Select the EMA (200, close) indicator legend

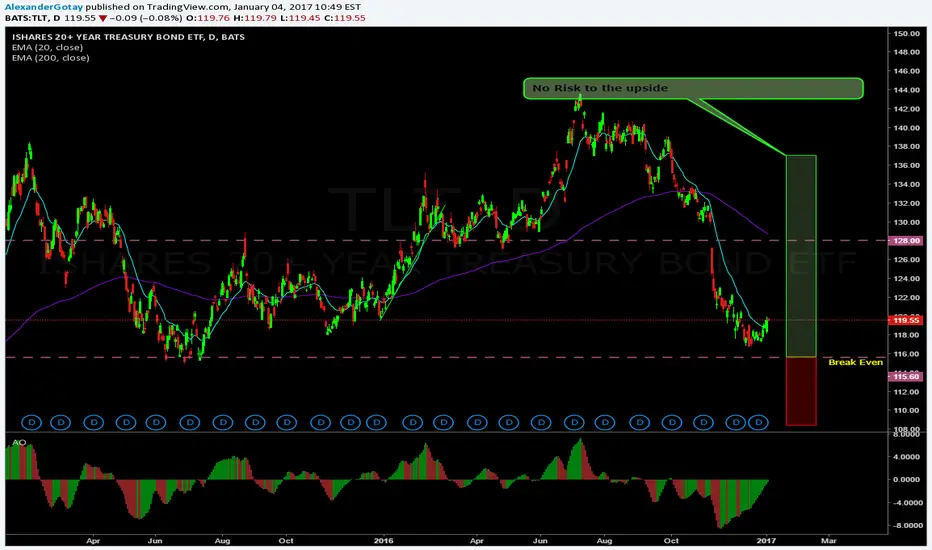tap(51, 58)
